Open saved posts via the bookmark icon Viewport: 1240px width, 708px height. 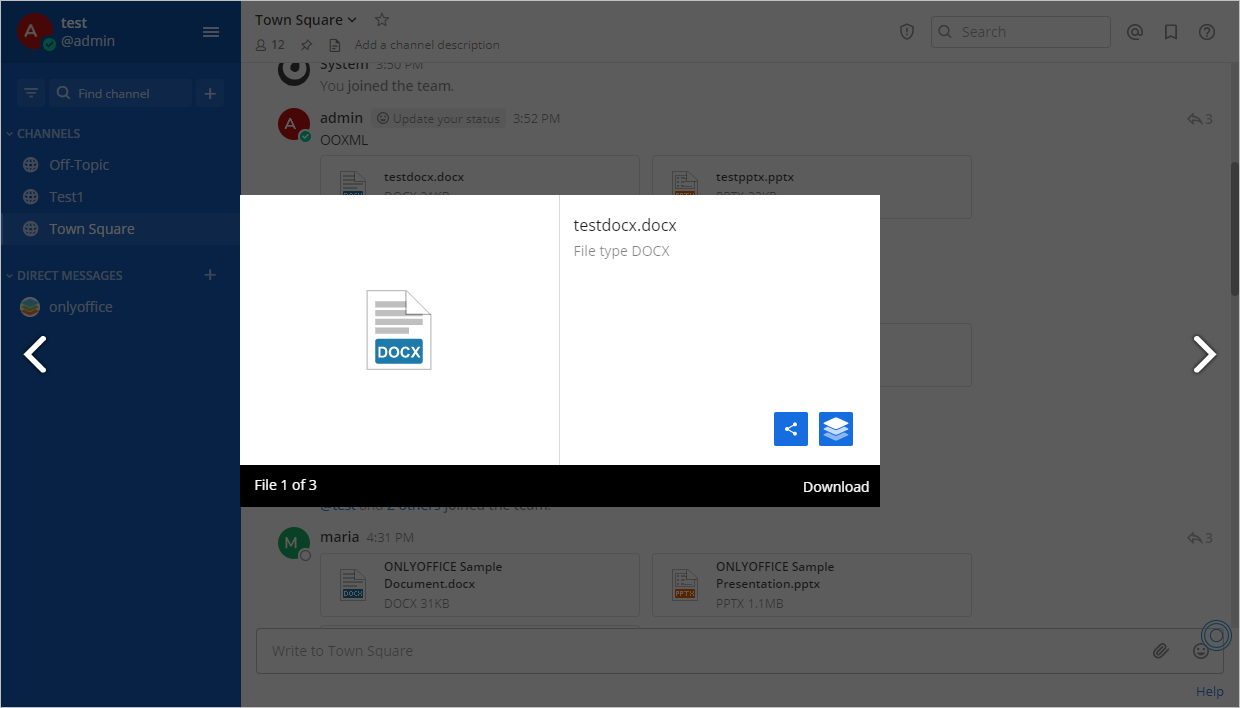click(1171, 31)
